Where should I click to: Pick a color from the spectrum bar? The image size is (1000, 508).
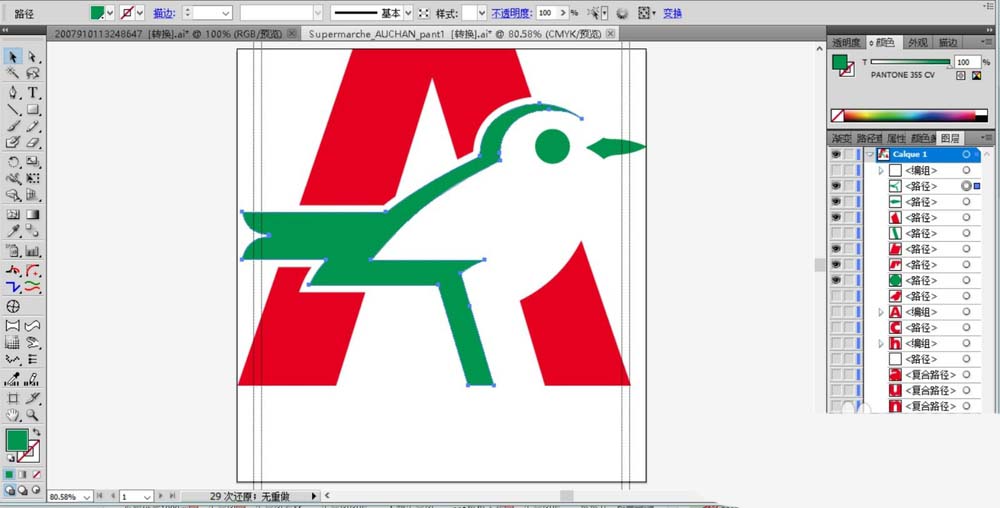(x=908, y=116)
